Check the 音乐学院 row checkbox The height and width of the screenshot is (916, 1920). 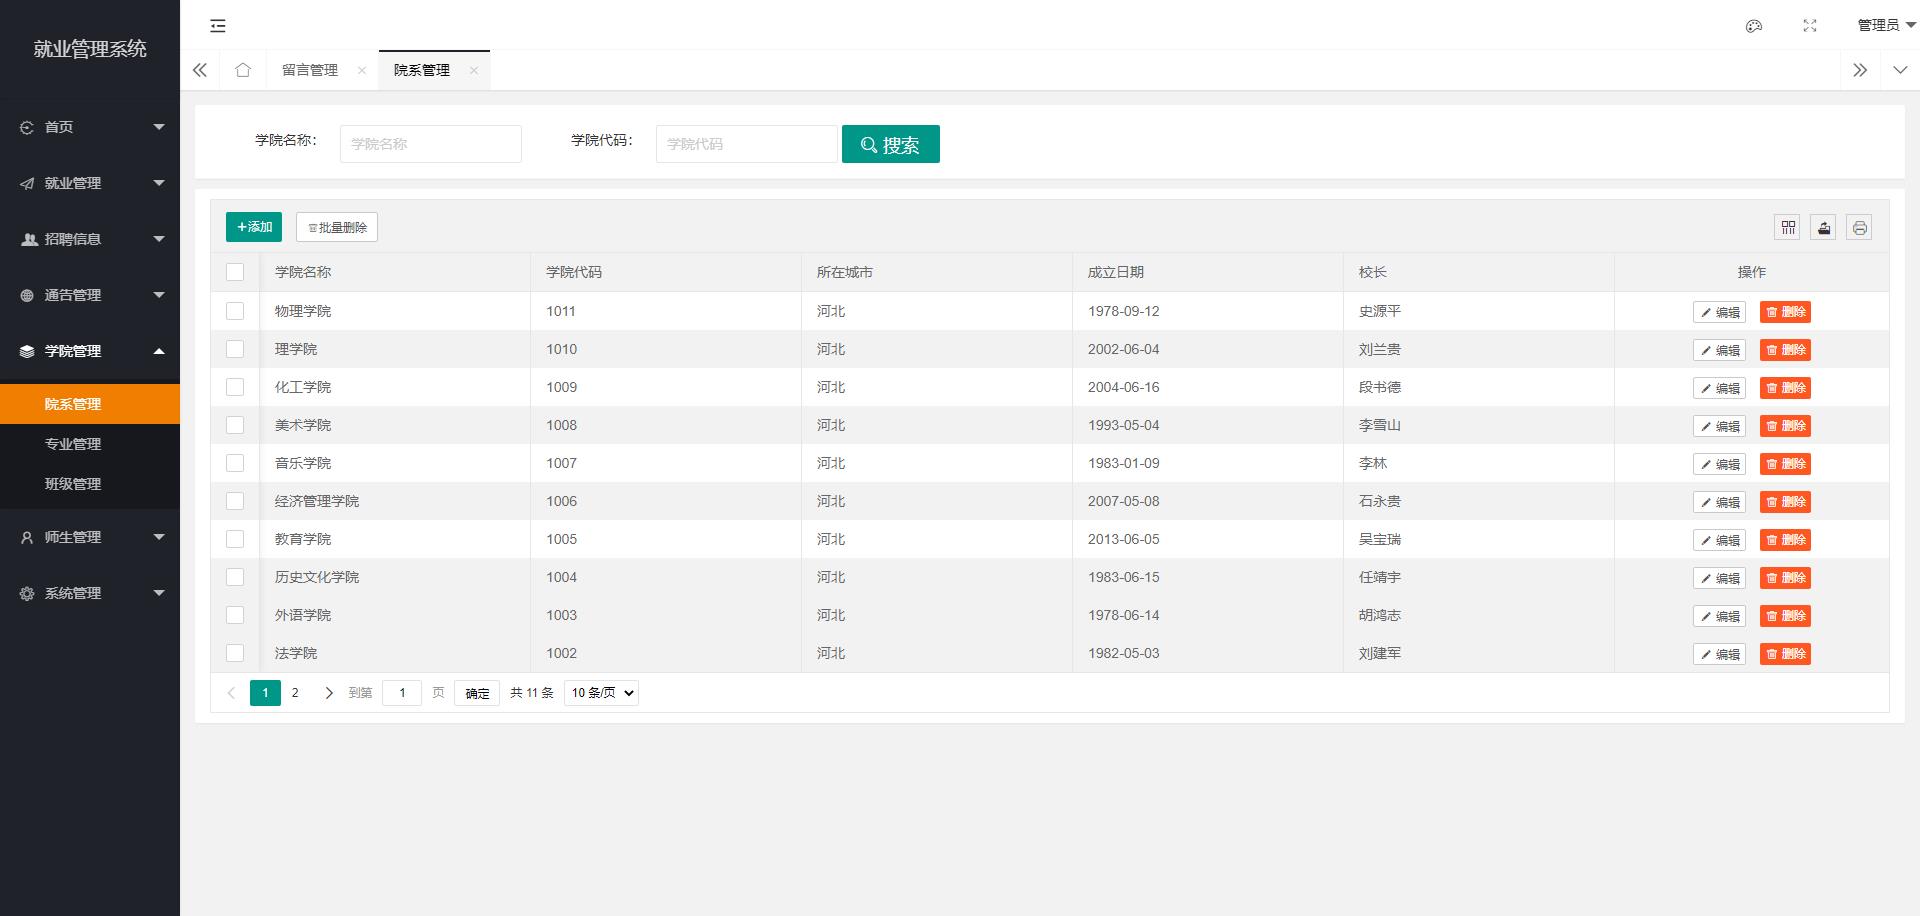(x=235, y=463)
